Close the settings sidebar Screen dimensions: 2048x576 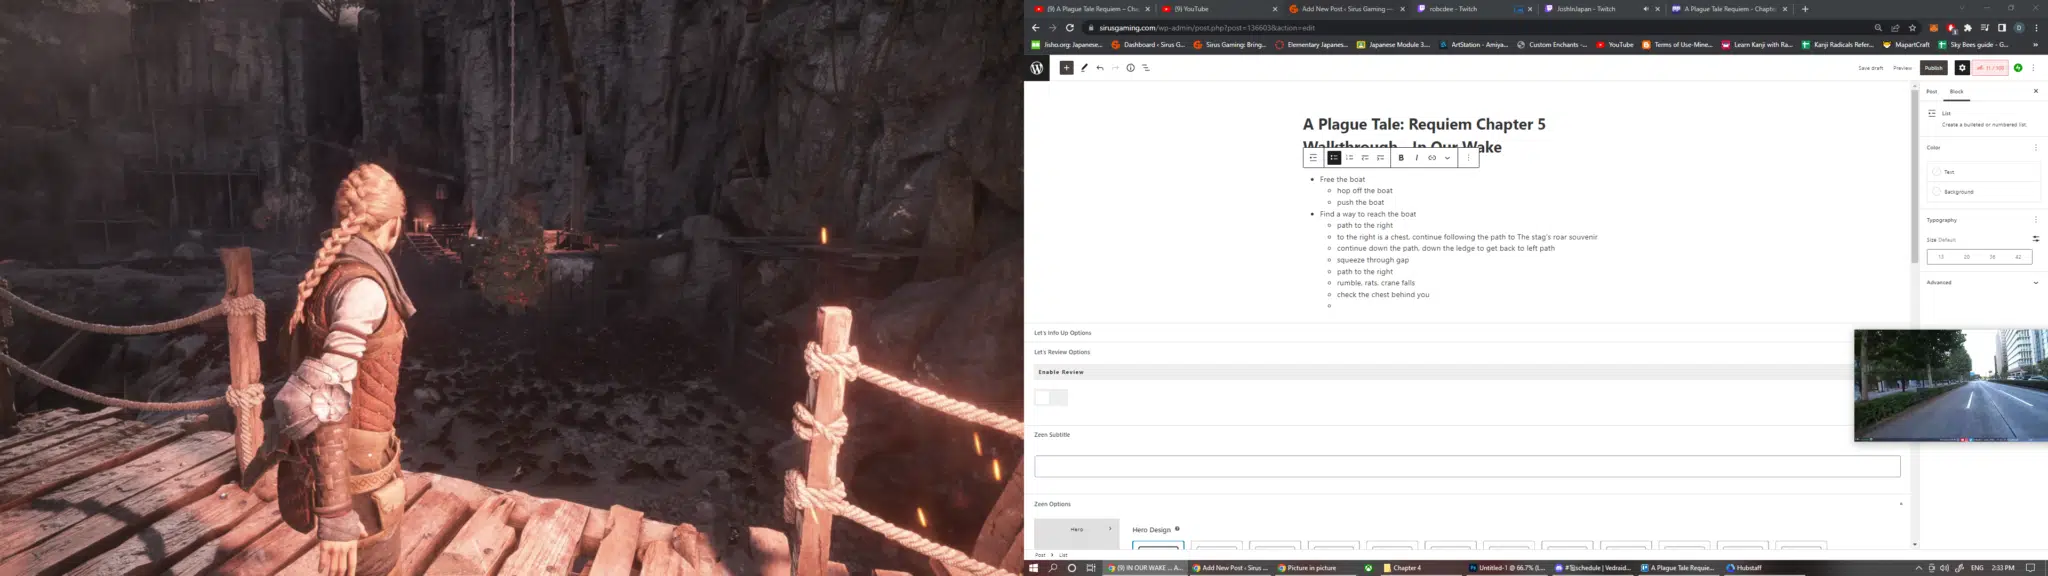click(2035, 91)
